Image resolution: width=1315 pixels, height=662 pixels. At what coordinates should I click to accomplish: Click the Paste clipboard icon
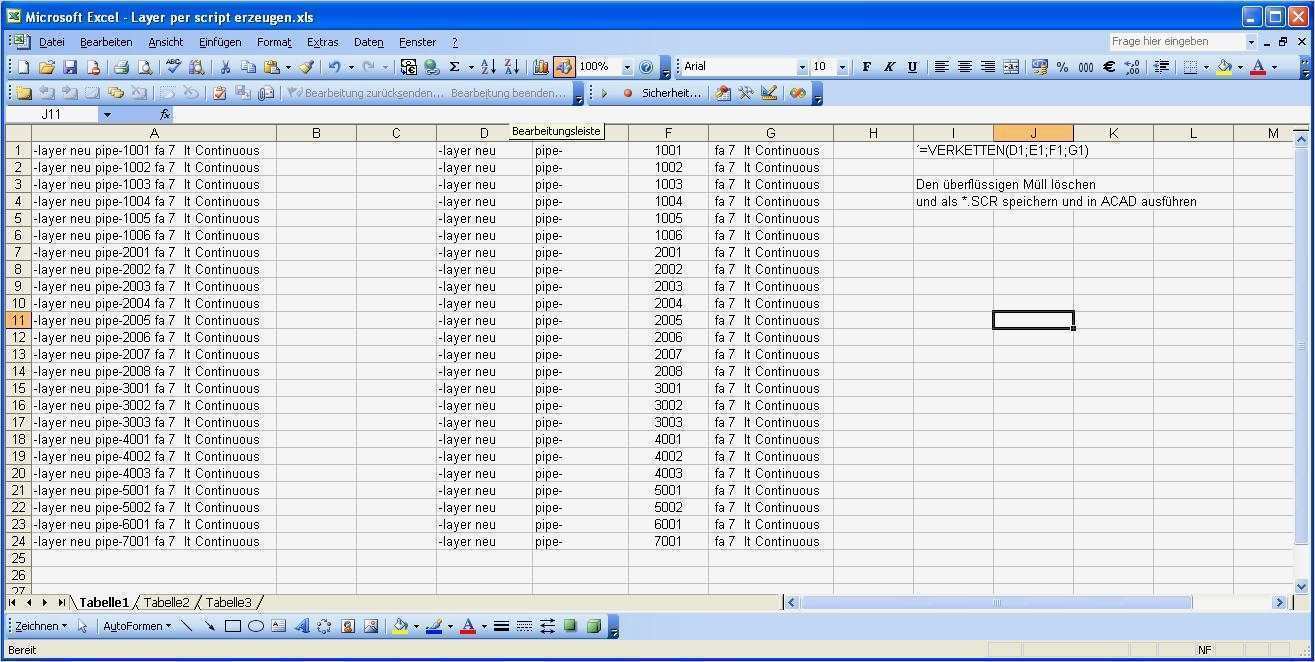tap(271, 67)
